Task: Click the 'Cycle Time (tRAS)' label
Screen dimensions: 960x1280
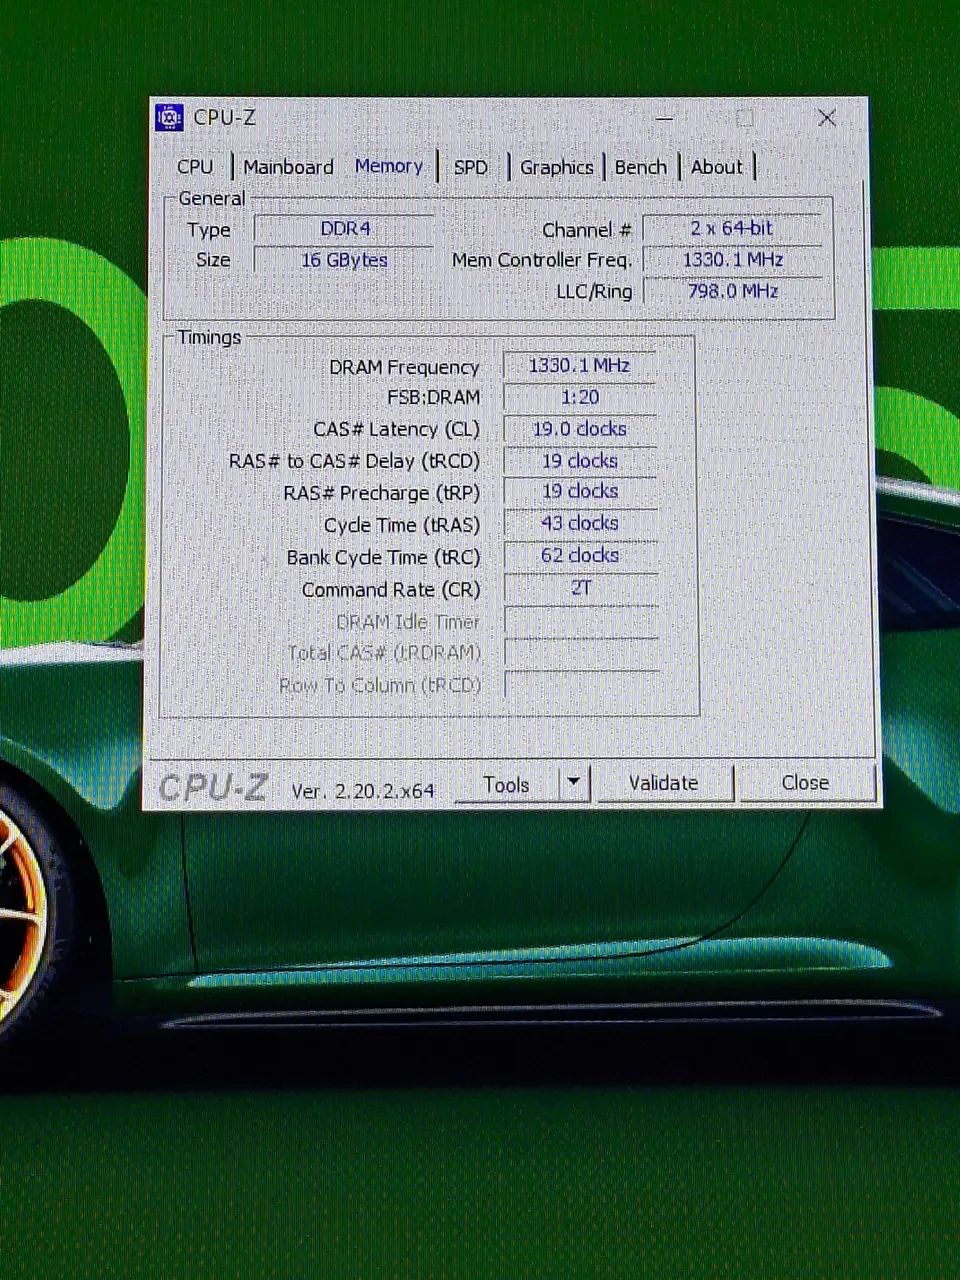Action: pyautogui.click(x=401, y=526)
